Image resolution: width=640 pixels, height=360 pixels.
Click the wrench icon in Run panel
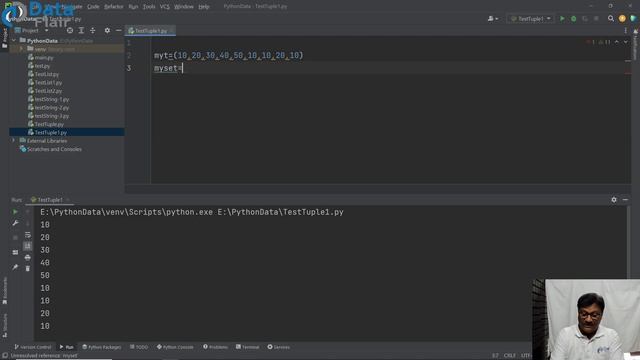(x=15, y=223)
